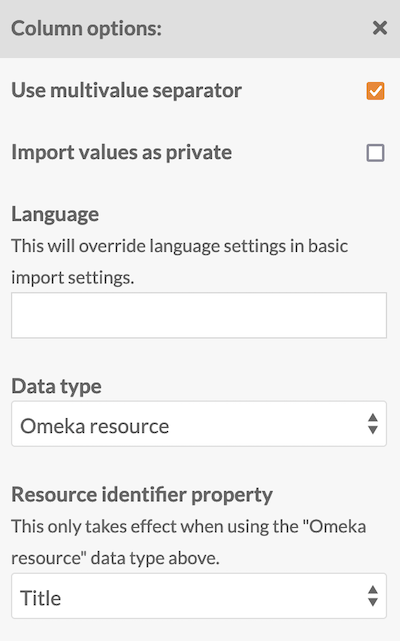This screenshot has width=400, height=641.
Task: Close the Column options panel
Action: pos(380,28)
